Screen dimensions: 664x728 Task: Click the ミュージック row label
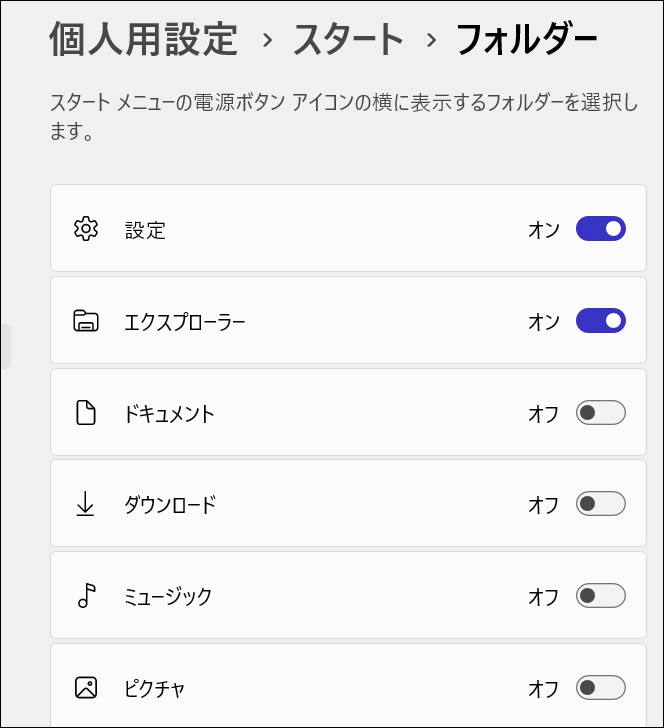click(x=168, y=598)
